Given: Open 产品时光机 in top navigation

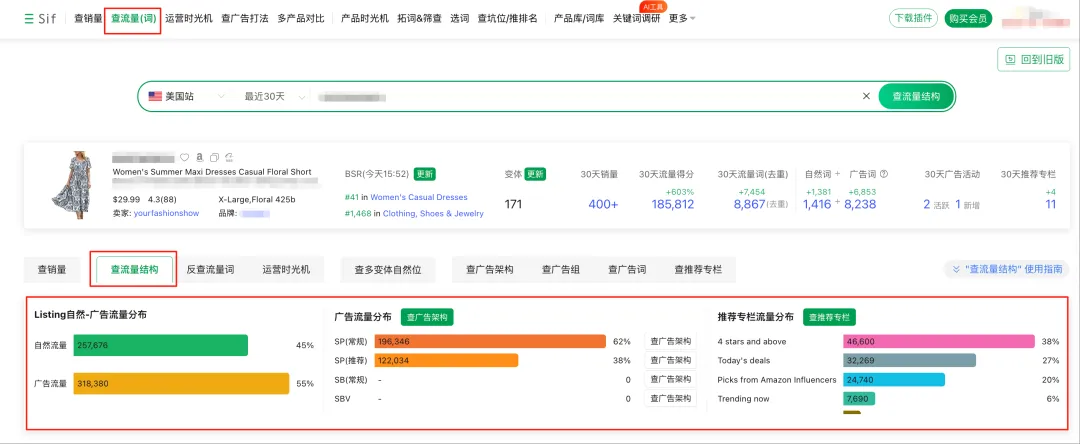Looking at the screenshot, I should pos(364,19).
